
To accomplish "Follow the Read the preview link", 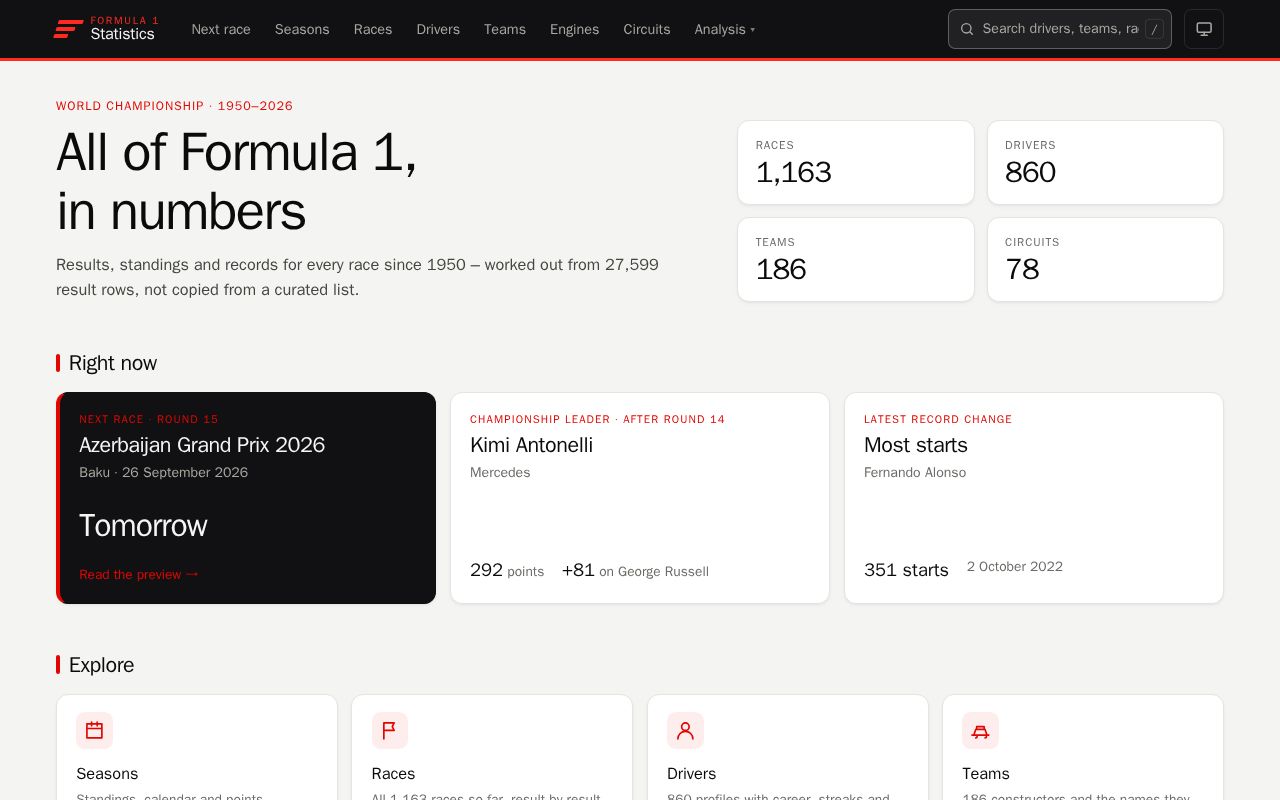I will [x=139, y=574].
